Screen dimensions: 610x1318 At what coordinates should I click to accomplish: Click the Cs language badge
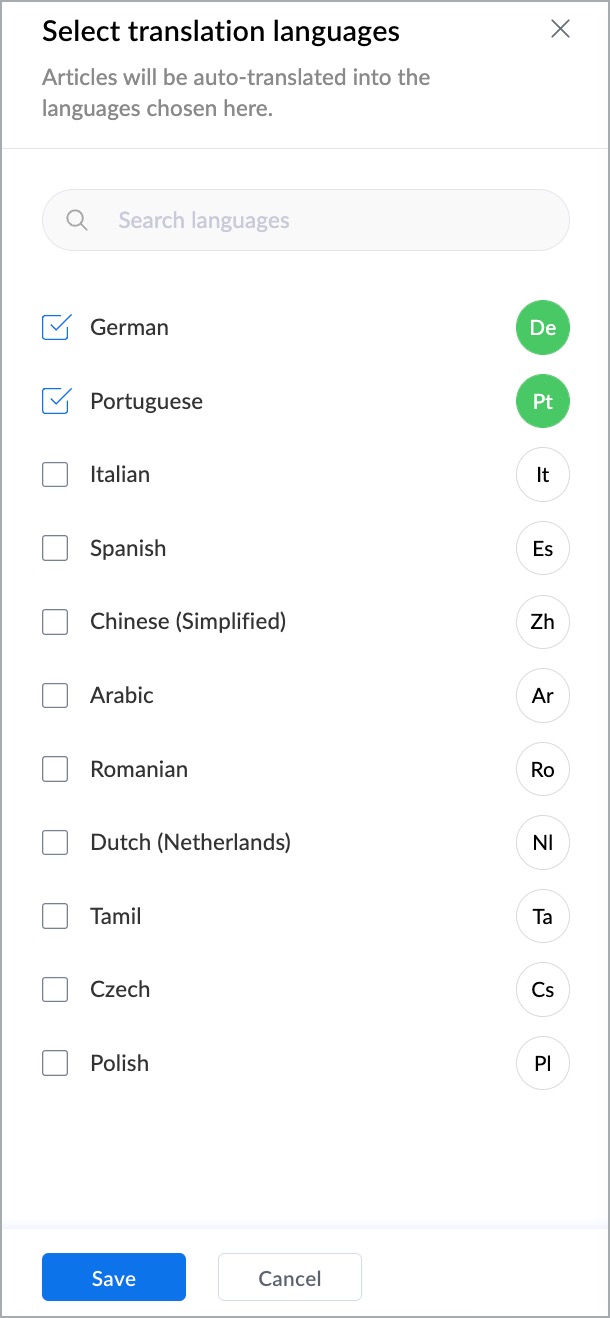coord(543,990)
